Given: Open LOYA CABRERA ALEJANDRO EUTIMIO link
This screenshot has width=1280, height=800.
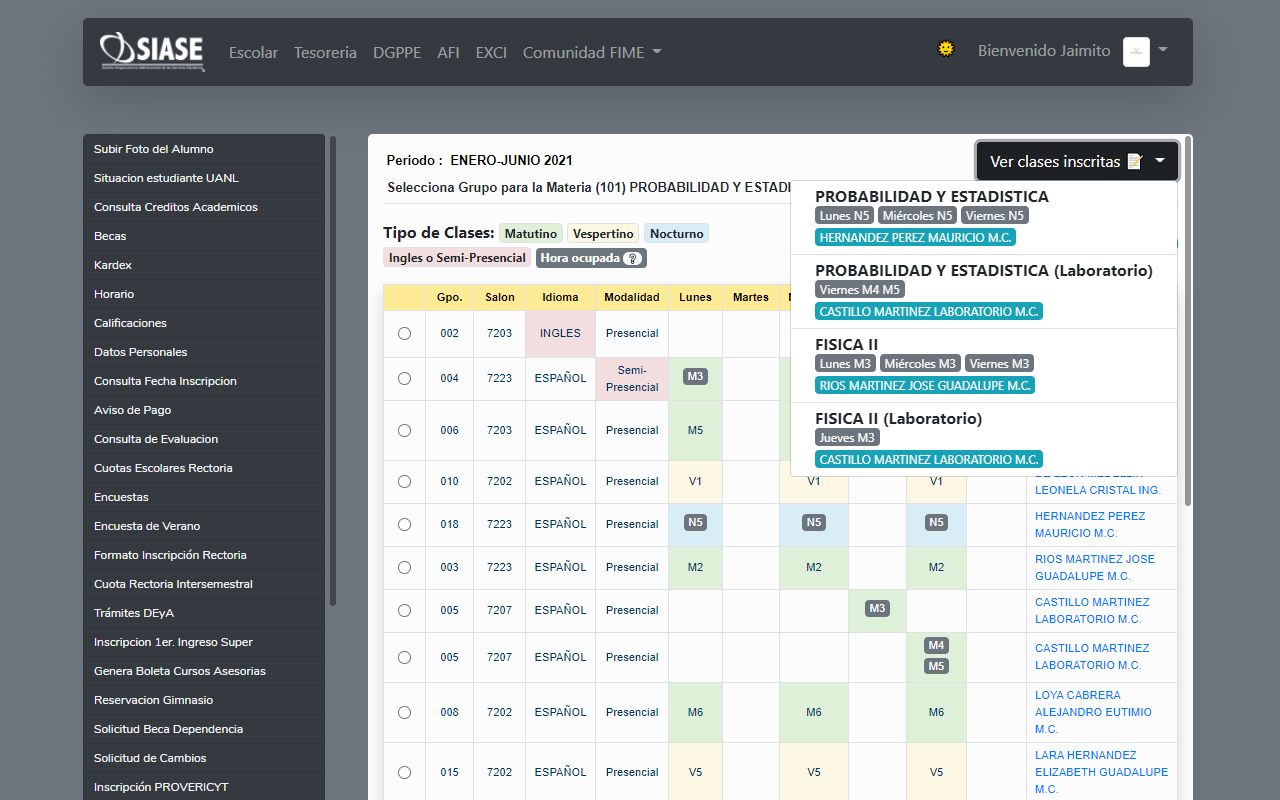Looking at the screenshot, I should tap(1093, 712).
